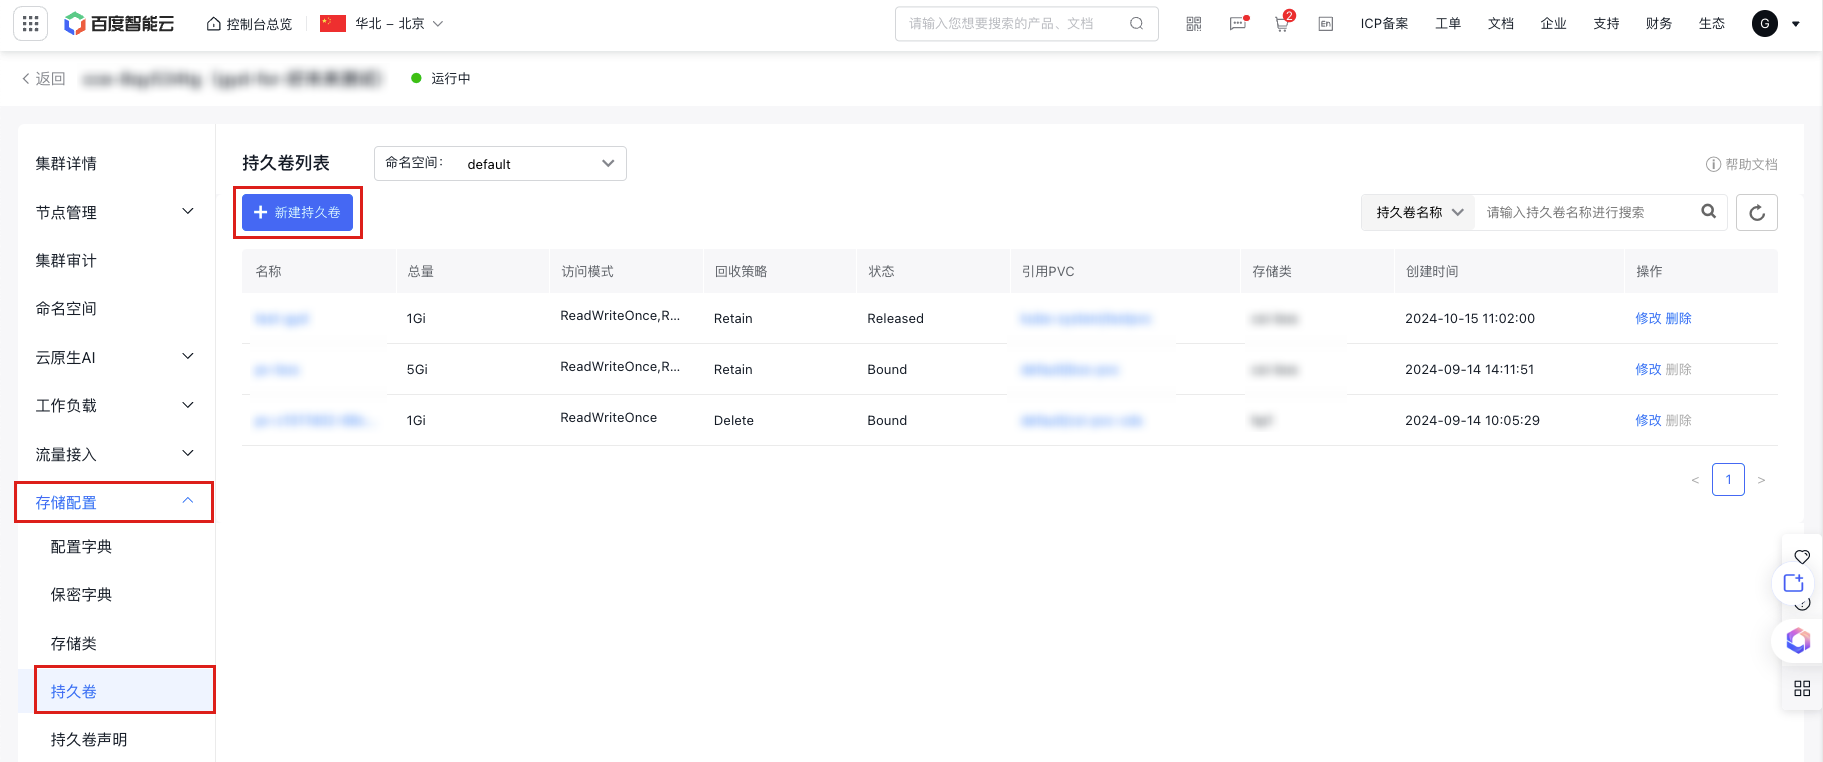Image resolution: width=1823 pixels, height=762 pixels.
Task: Click the Baidu AI Cloud logo
Action: pyautogui.click(x=119, y=23)
